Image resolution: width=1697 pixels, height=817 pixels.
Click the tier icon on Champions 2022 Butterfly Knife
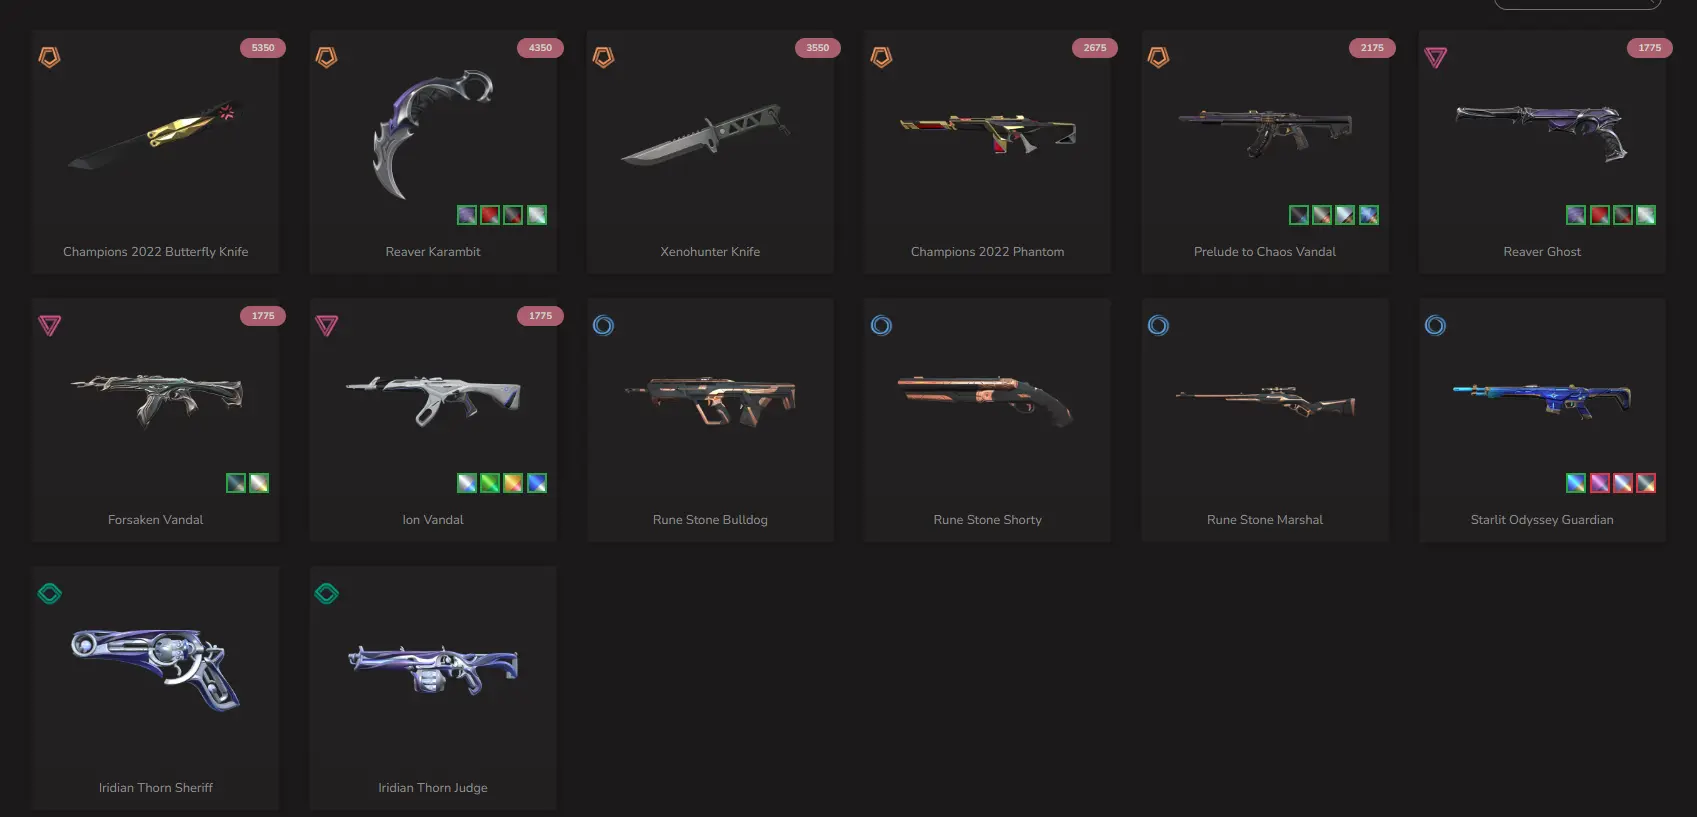[49, 58]
